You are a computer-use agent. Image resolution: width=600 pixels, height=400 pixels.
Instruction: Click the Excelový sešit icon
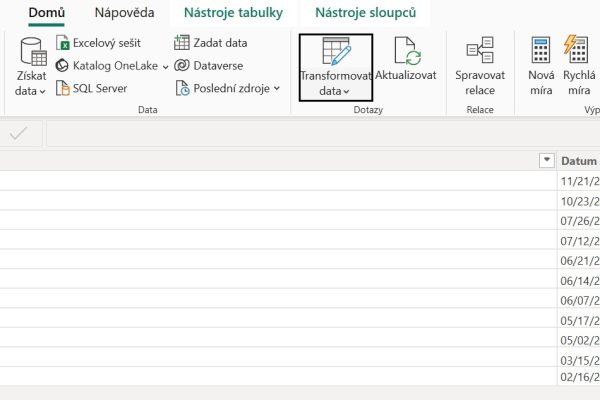coord(62,42)
